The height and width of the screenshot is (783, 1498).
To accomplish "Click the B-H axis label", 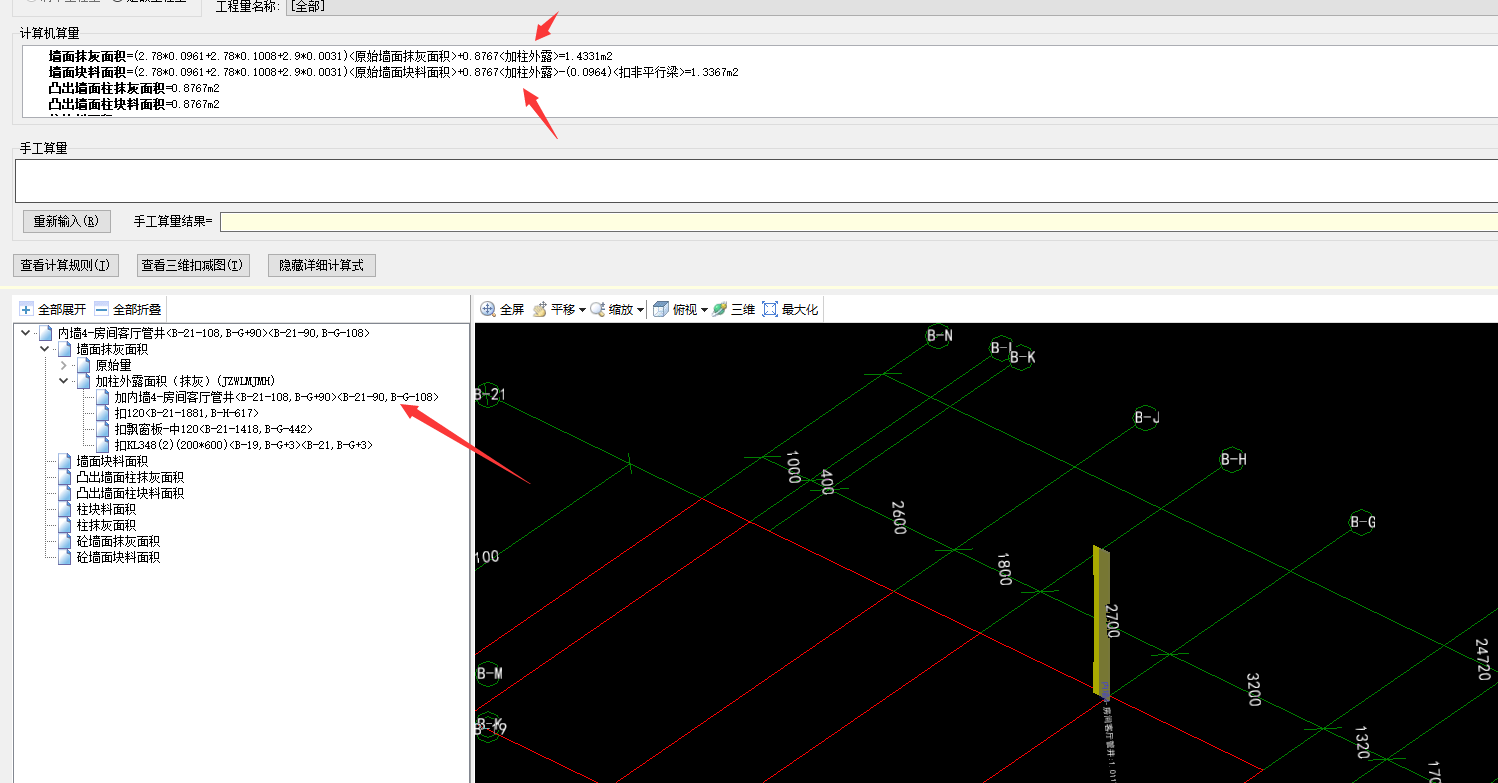I will point(1234,459).
